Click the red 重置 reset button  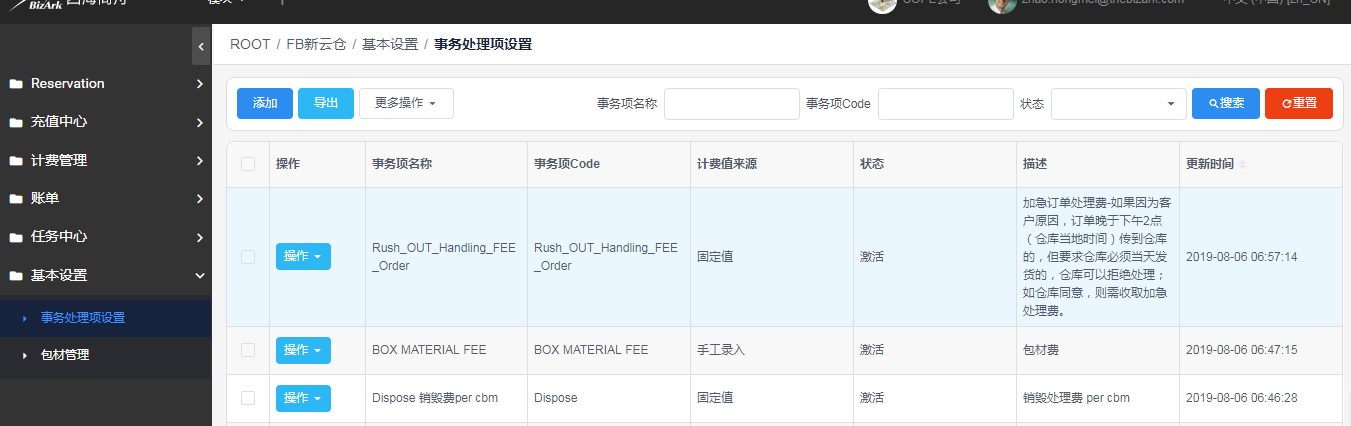click(x=1299, y=103)
